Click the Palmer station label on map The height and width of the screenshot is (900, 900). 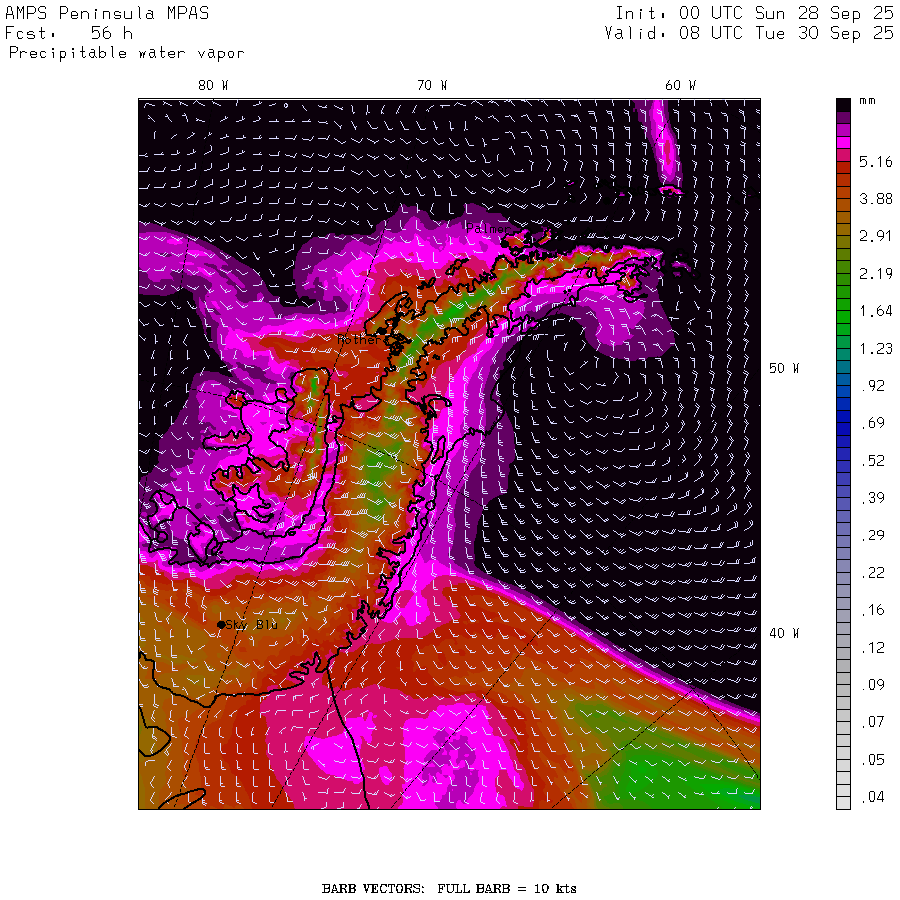(x=487, y=229)
